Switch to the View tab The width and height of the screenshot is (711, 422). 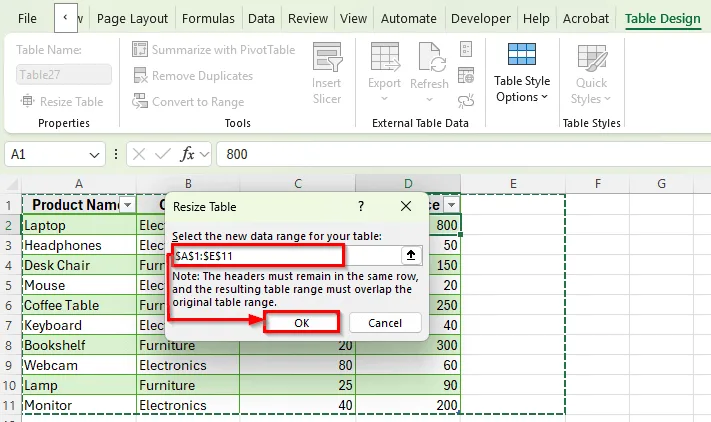coord(353,19)
